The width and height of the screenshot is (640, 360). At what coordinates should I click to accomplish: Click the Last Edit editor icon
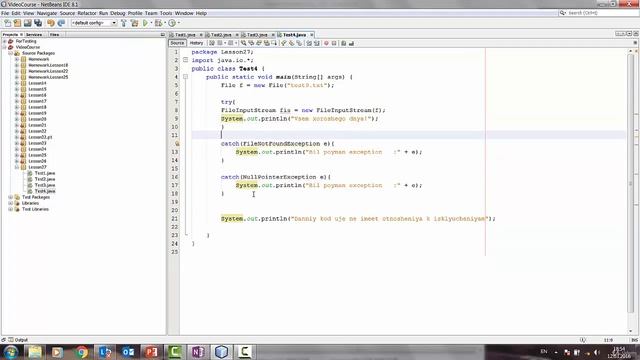coord(211,43)
